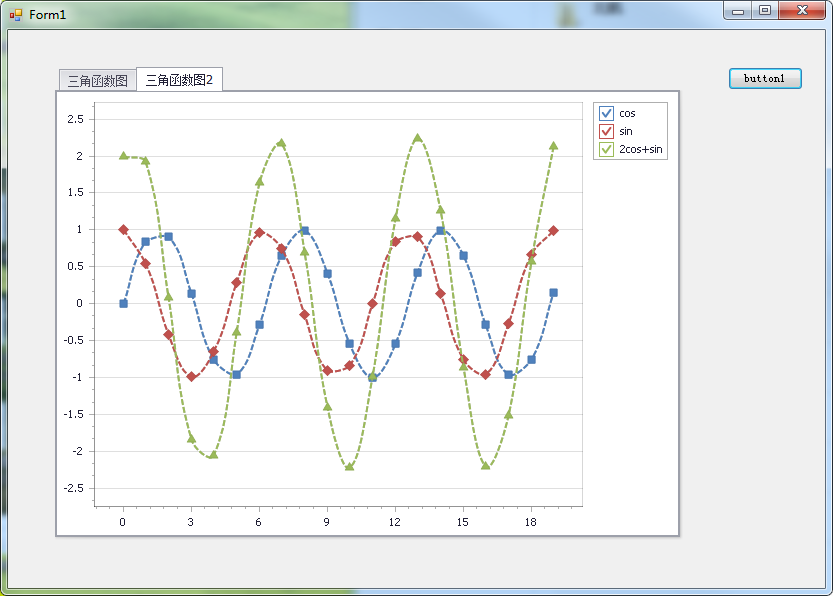Click the last green triangle marker at x=19

pyautogui.click(x=554, y=146)
